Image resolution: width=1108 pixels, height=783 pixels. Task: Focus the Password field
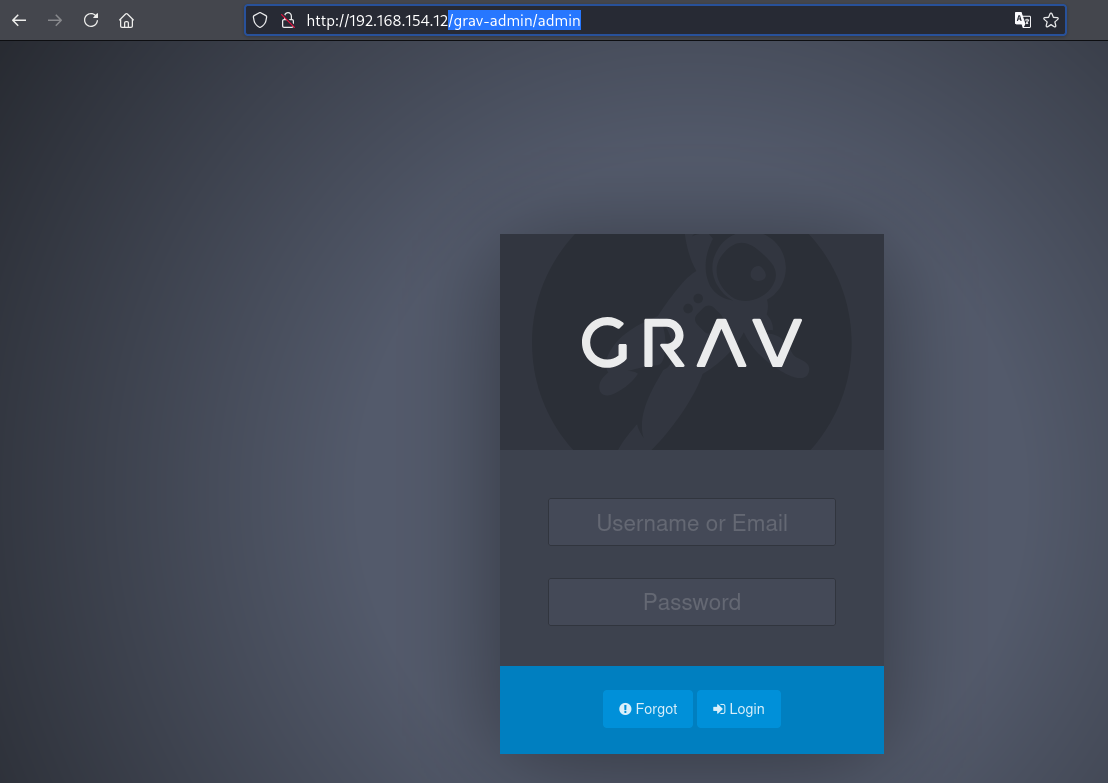point(692,602)
